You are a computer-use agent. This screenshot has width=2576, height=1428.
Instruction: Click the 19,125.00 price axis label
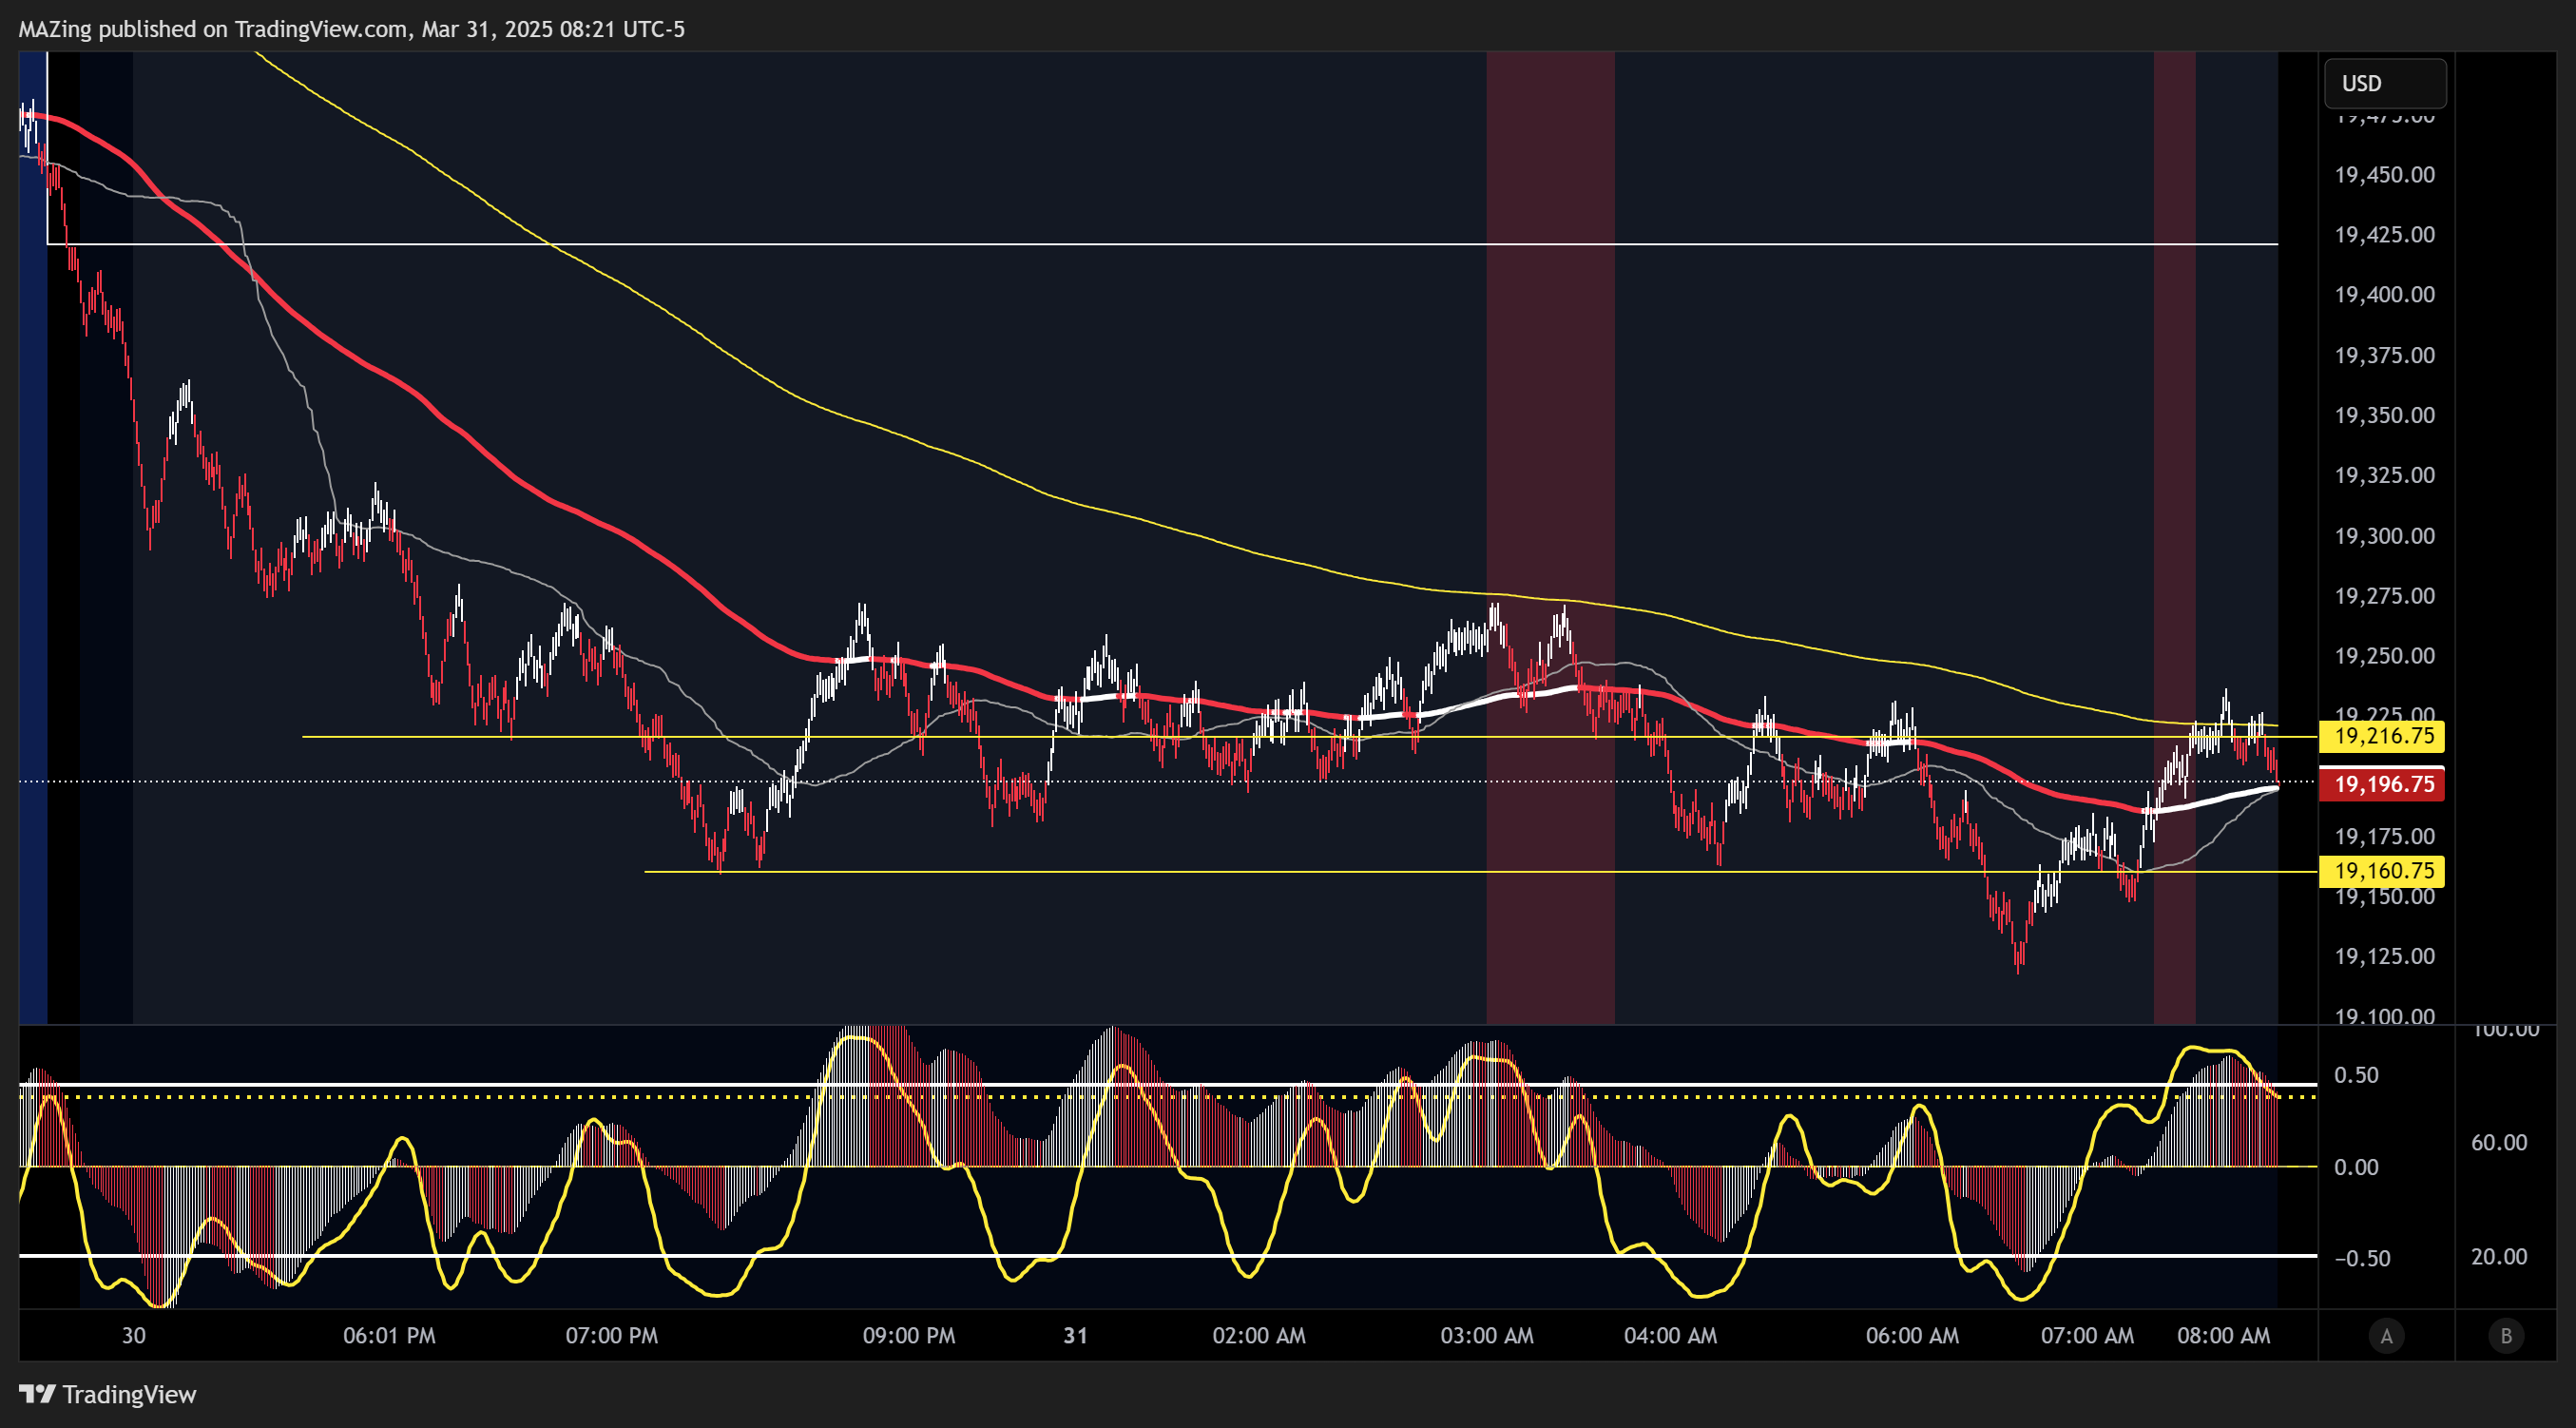(2384, 956)
